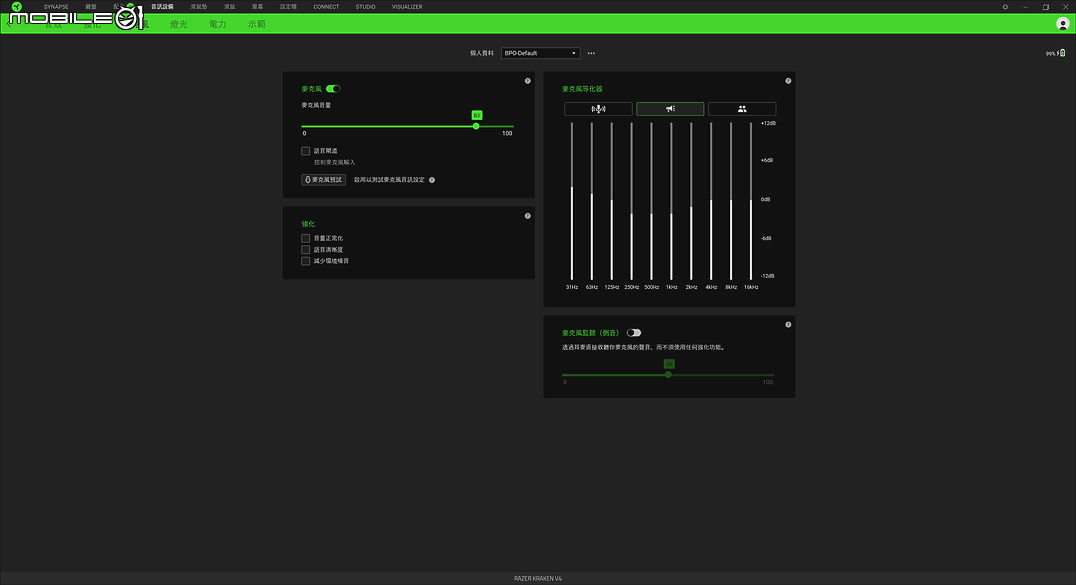
Task: Click the 0dB scale label
Action: point(765,199)
